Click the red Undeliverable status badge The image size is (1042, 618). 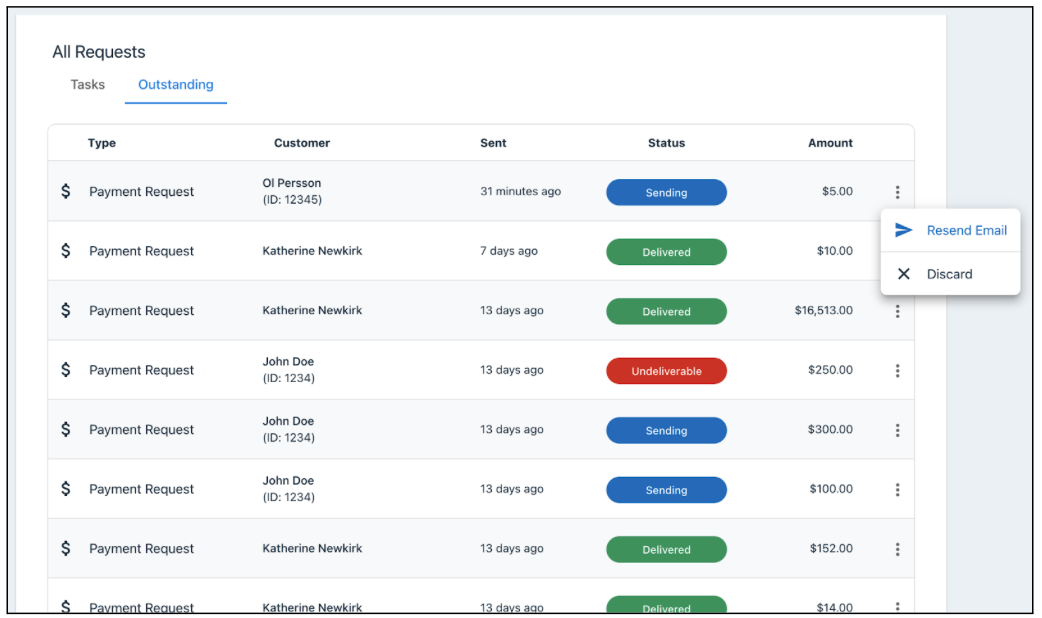click(666, 371)
